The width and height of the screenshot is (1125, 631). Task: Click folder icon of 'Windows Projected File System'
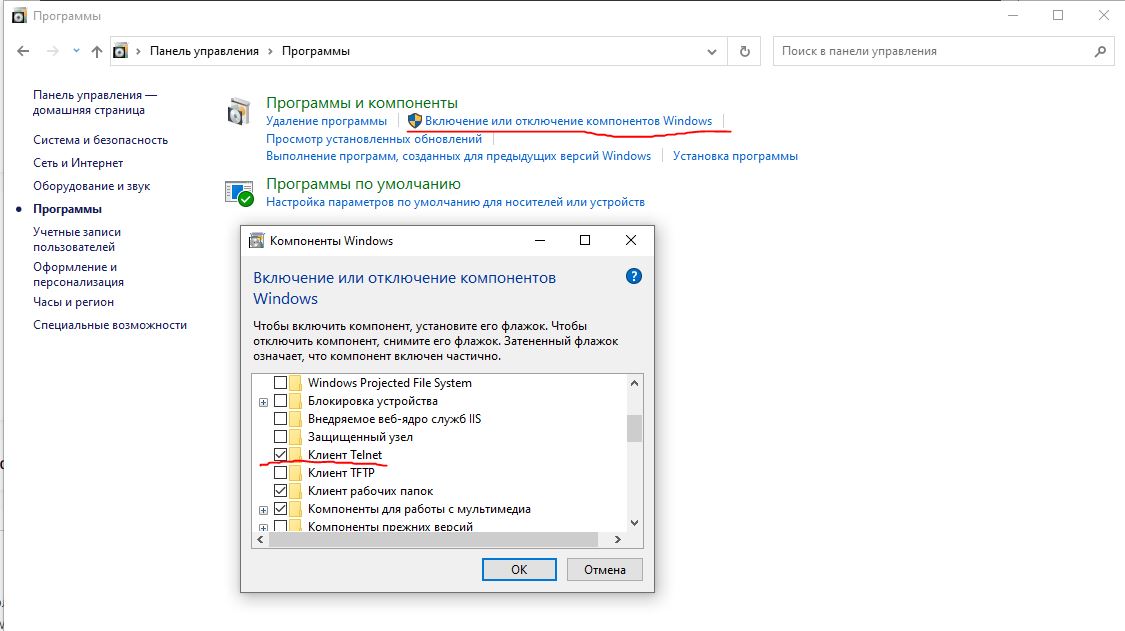pos(296,383)
